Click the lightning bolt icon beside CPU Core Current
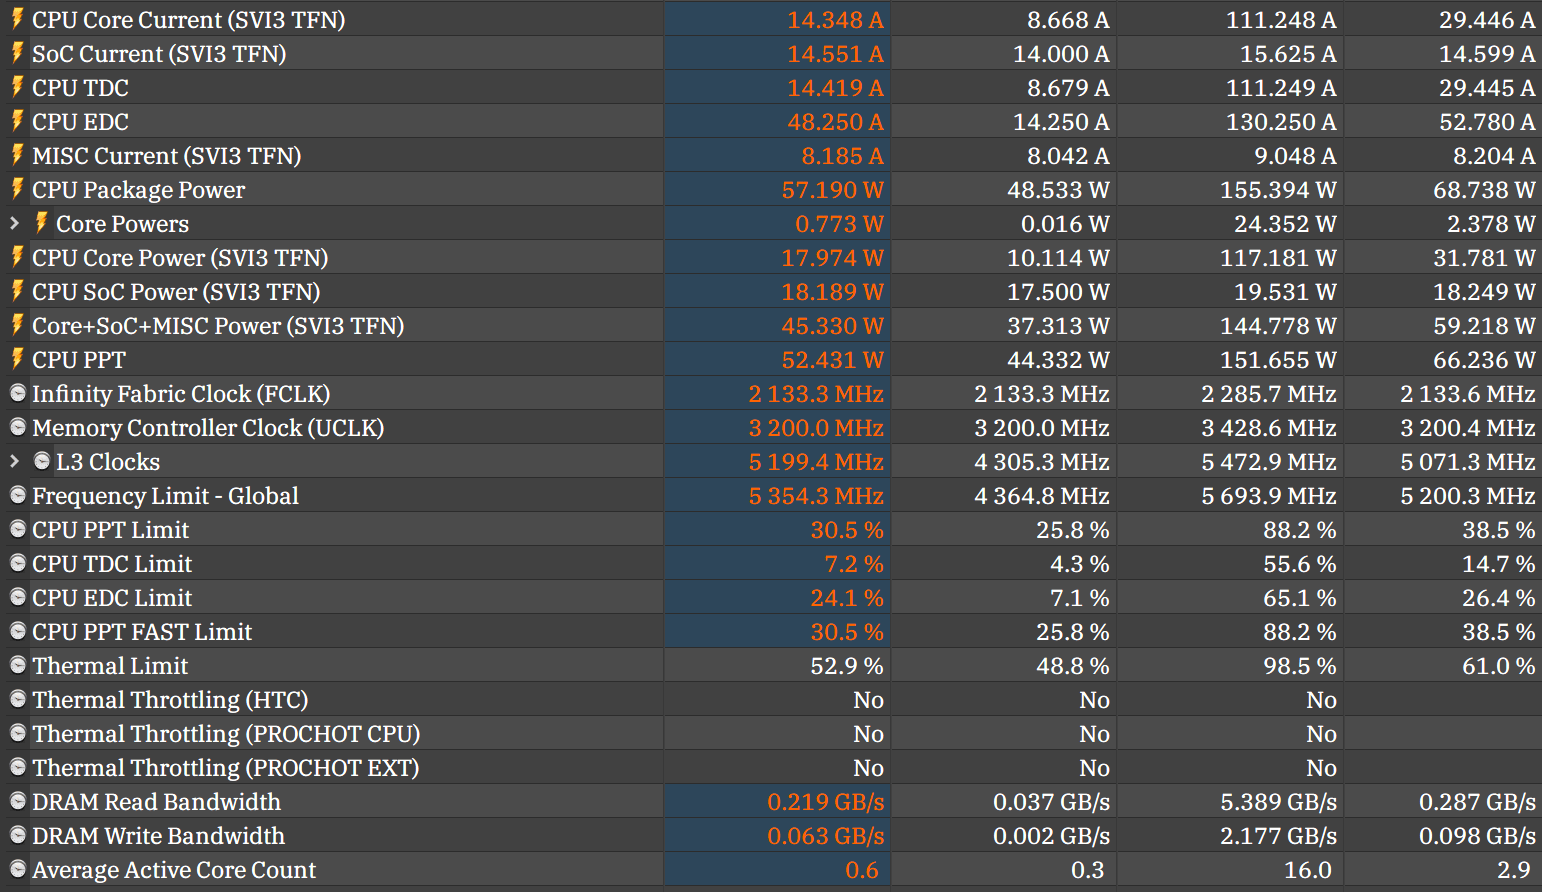Screen dimensions: 1542x892 point(17,19)
